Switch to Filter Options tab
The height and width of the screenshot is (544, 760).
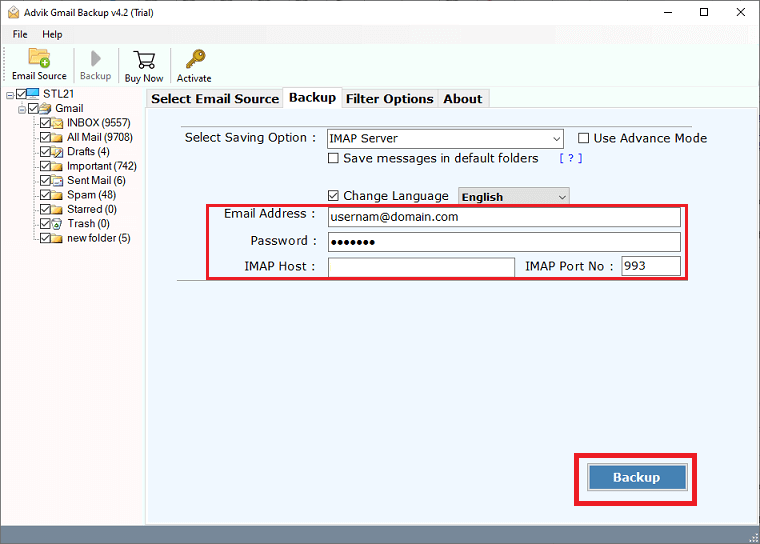click(389, 98)
